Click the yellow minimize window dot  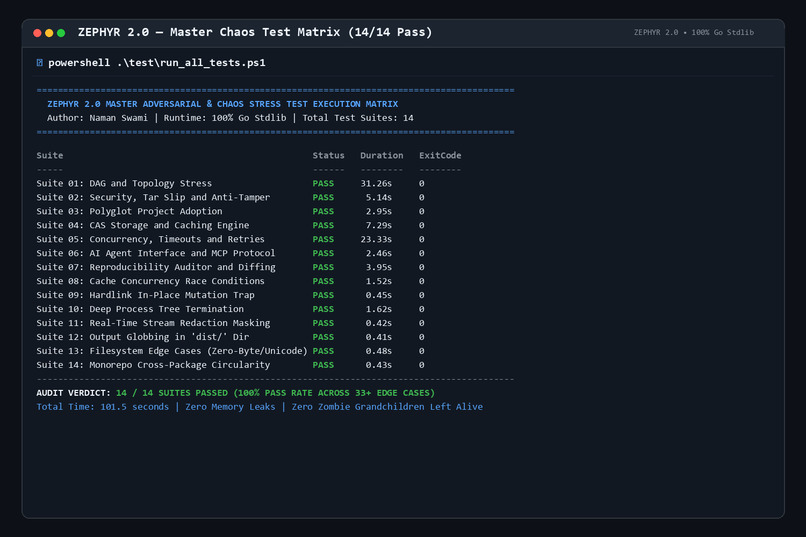point(49,33)
